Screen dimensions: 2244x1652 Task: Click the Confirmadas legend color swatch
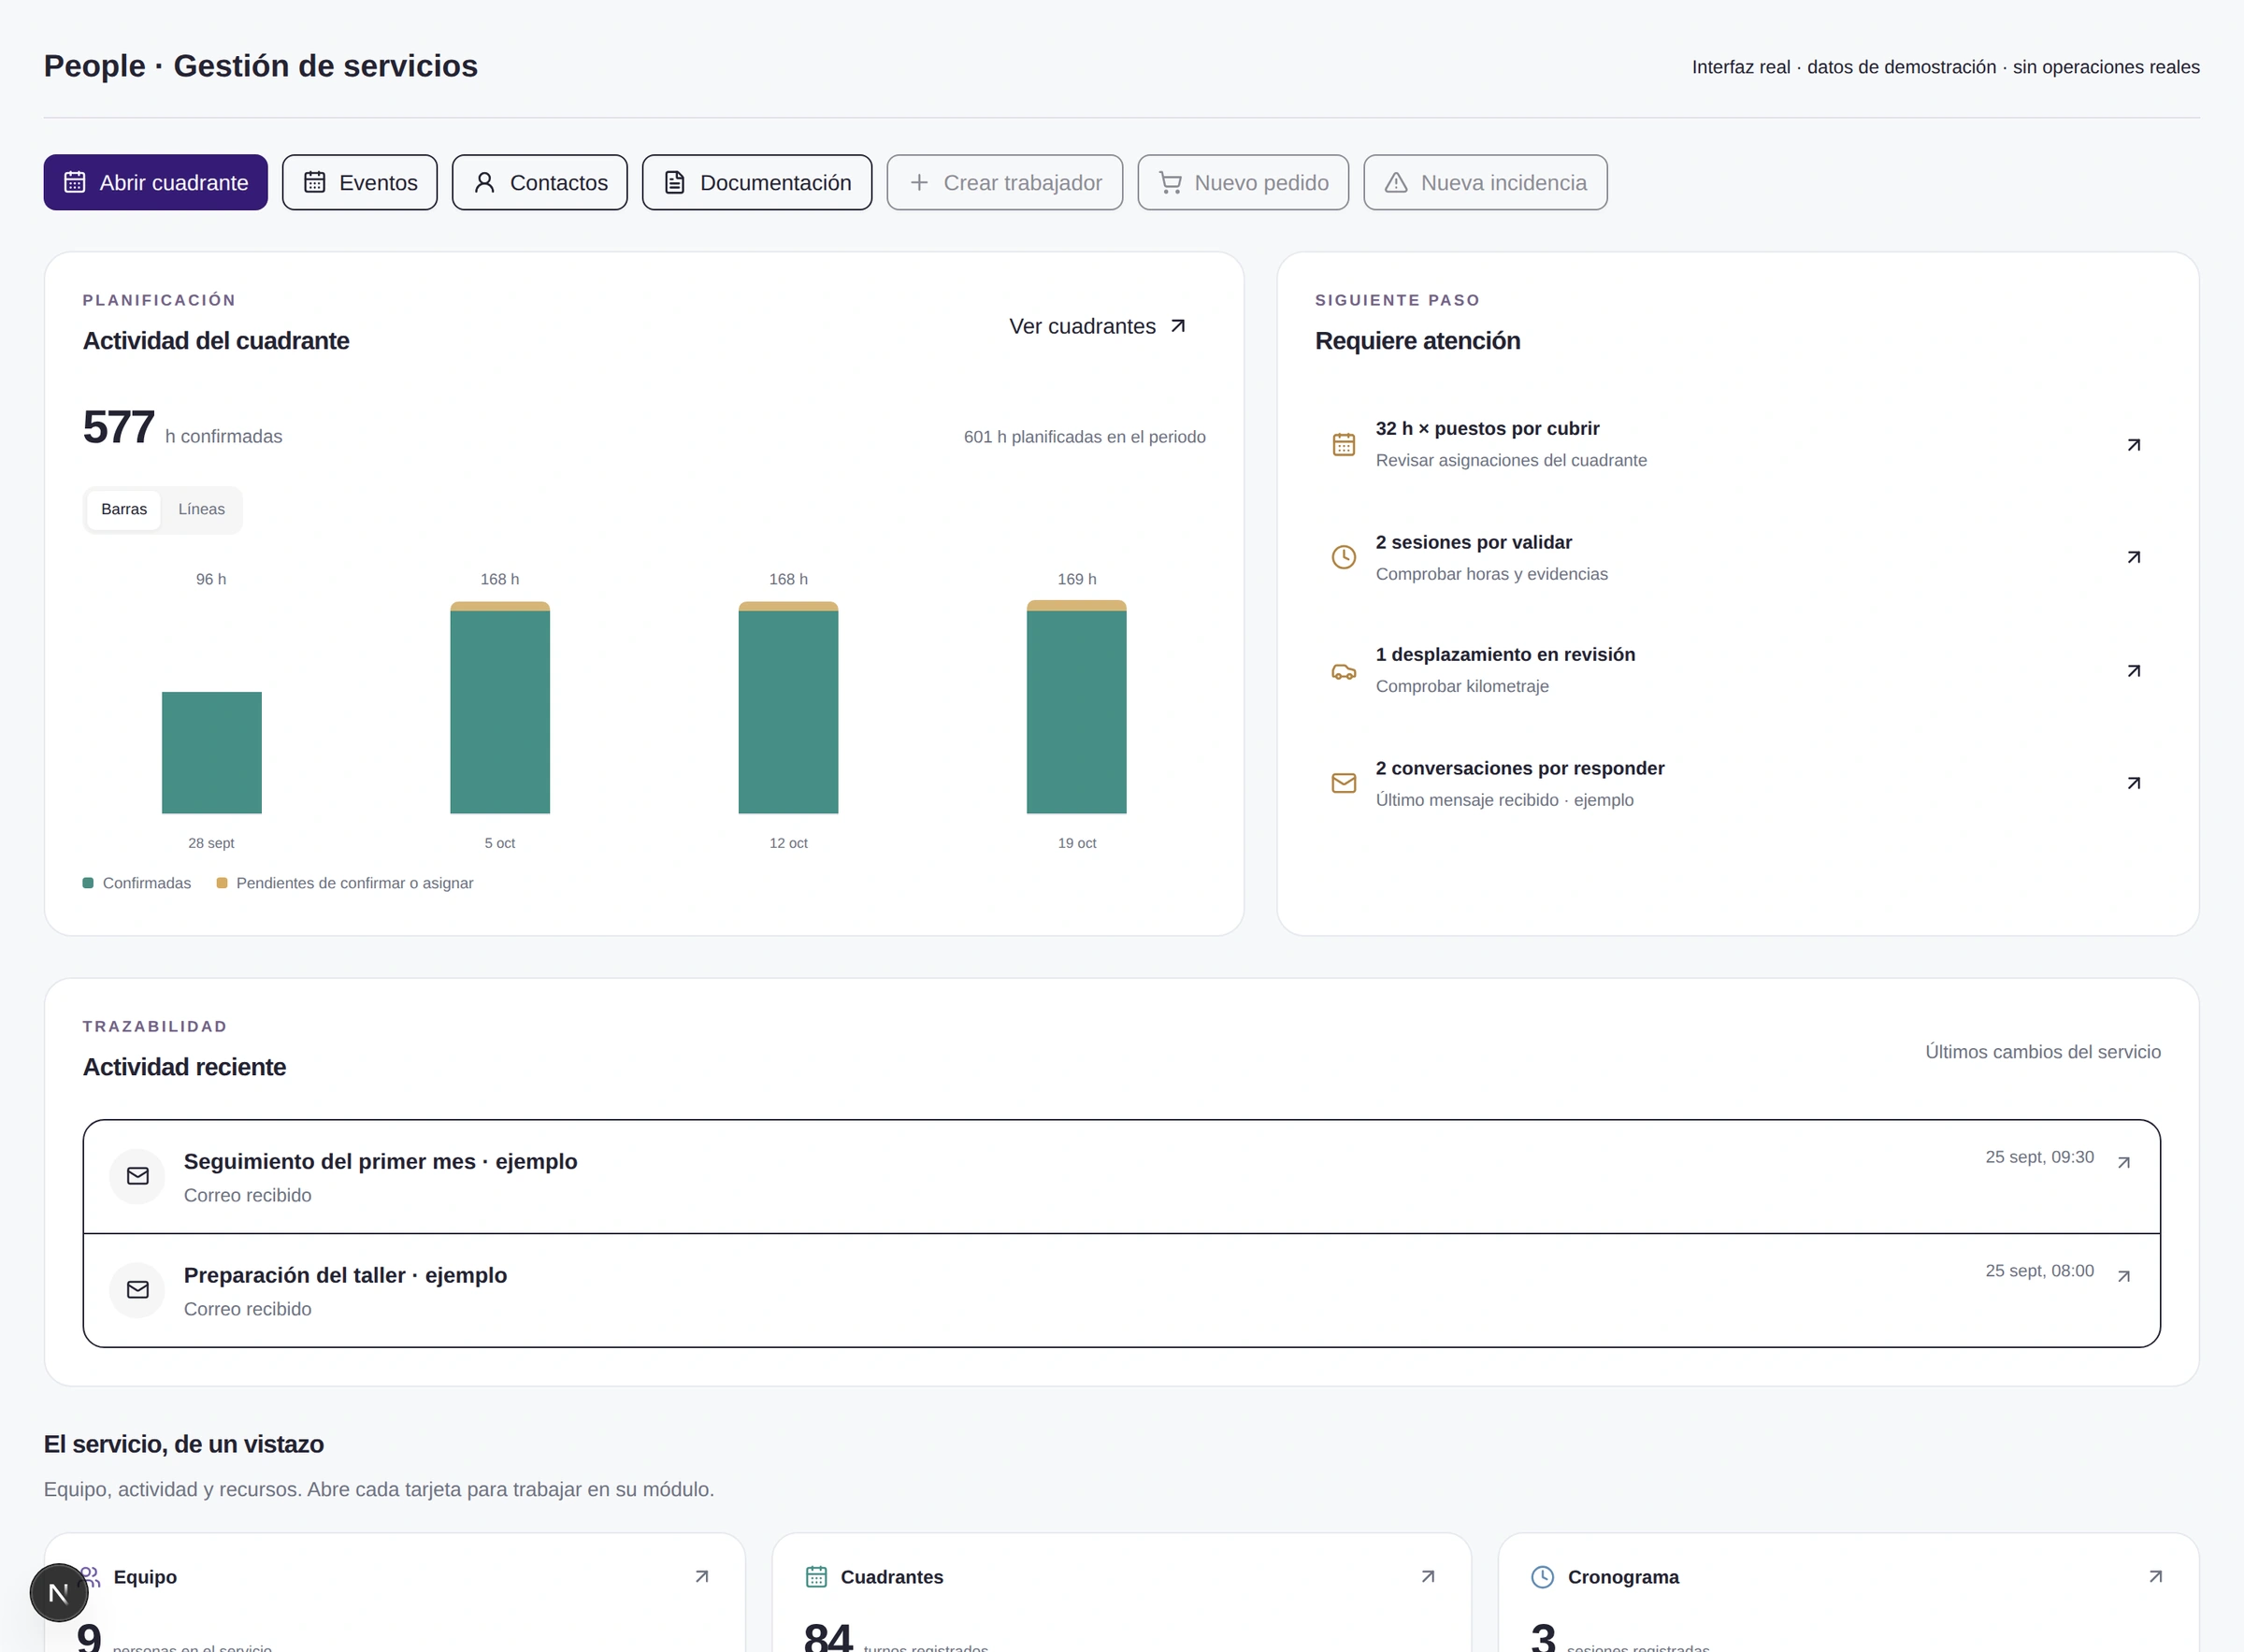click(88, 883)
